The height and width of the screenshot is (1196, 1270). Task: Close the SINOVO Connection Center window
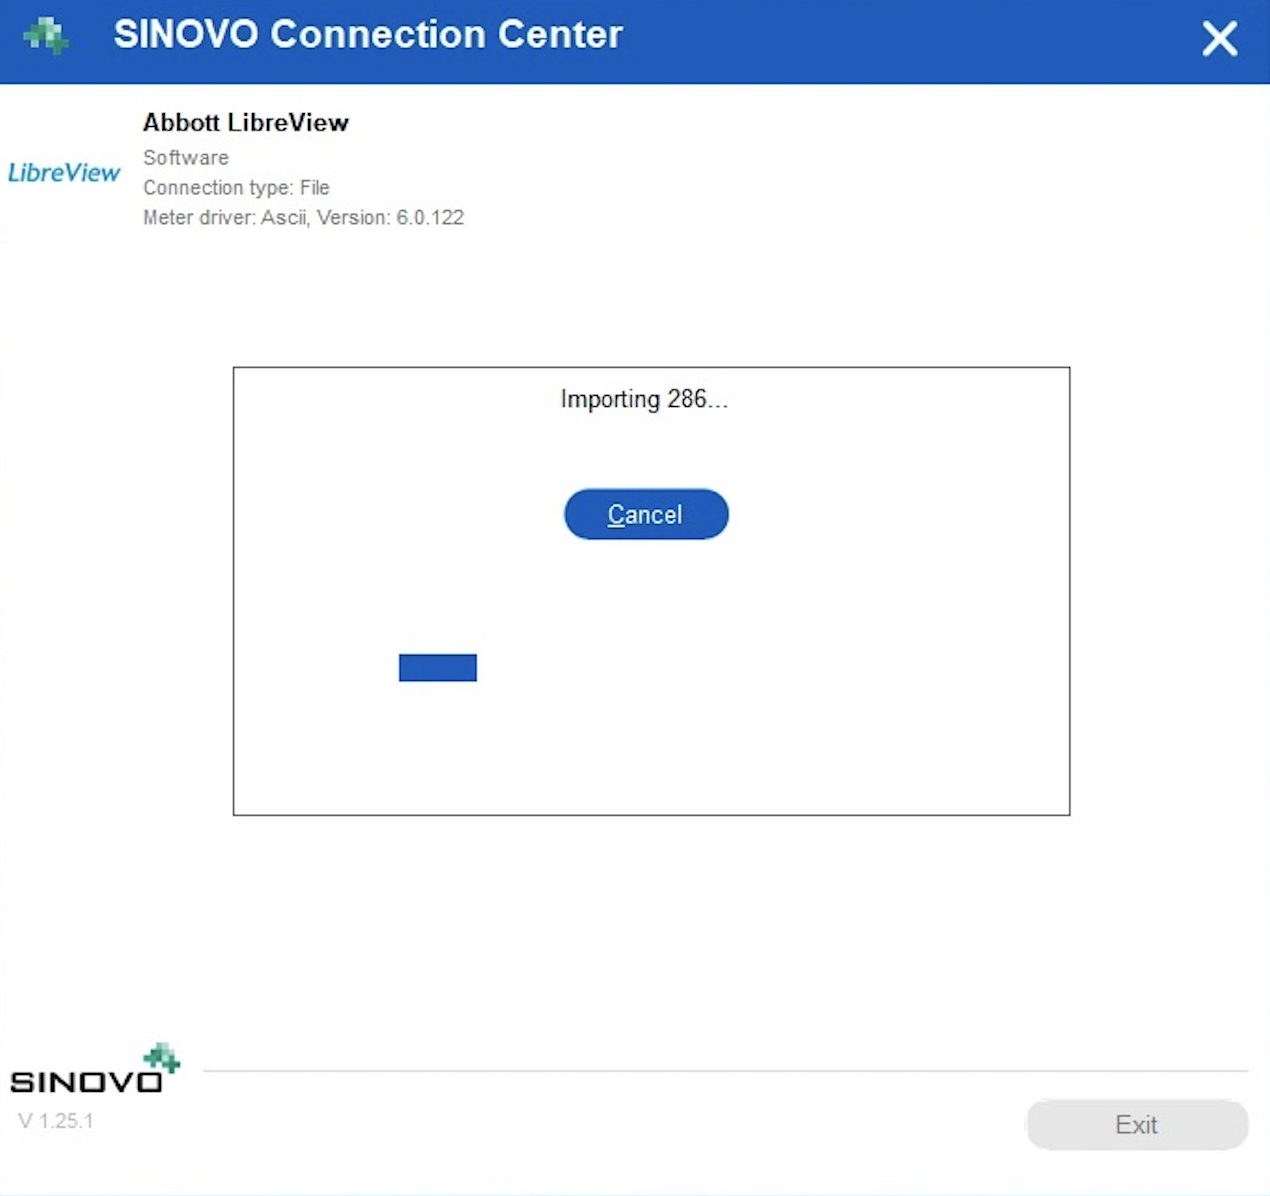point(1219,39)
